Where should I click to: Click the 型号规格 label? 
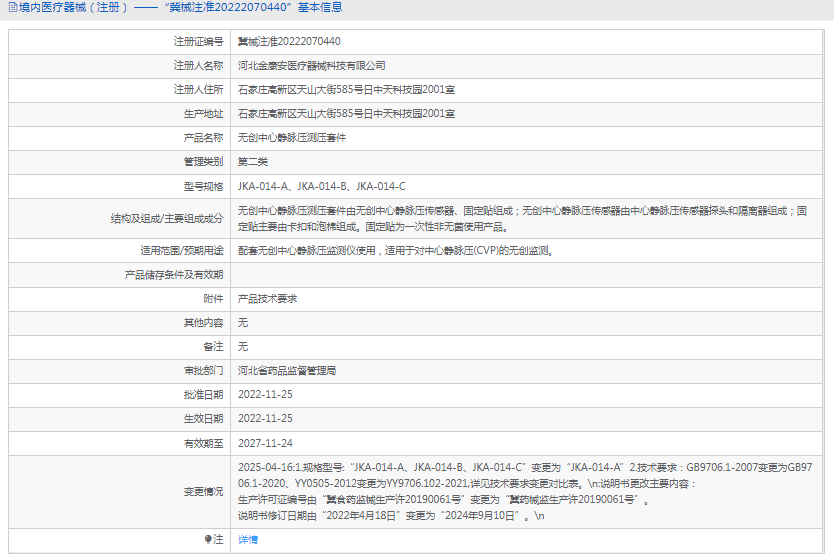click(x=204, y=187)
